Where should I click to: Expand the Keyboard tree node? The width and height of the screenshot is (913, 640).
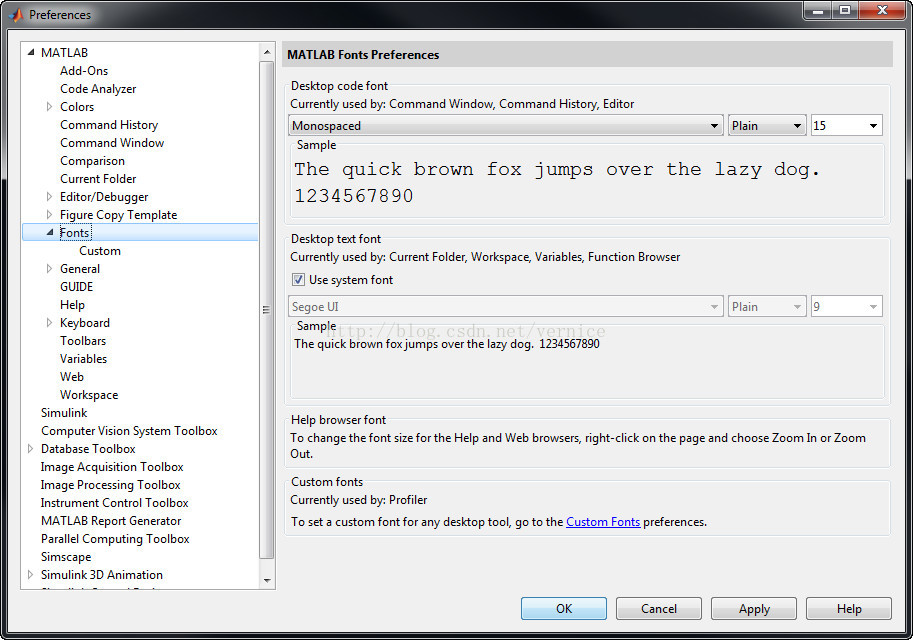[49, 323]
